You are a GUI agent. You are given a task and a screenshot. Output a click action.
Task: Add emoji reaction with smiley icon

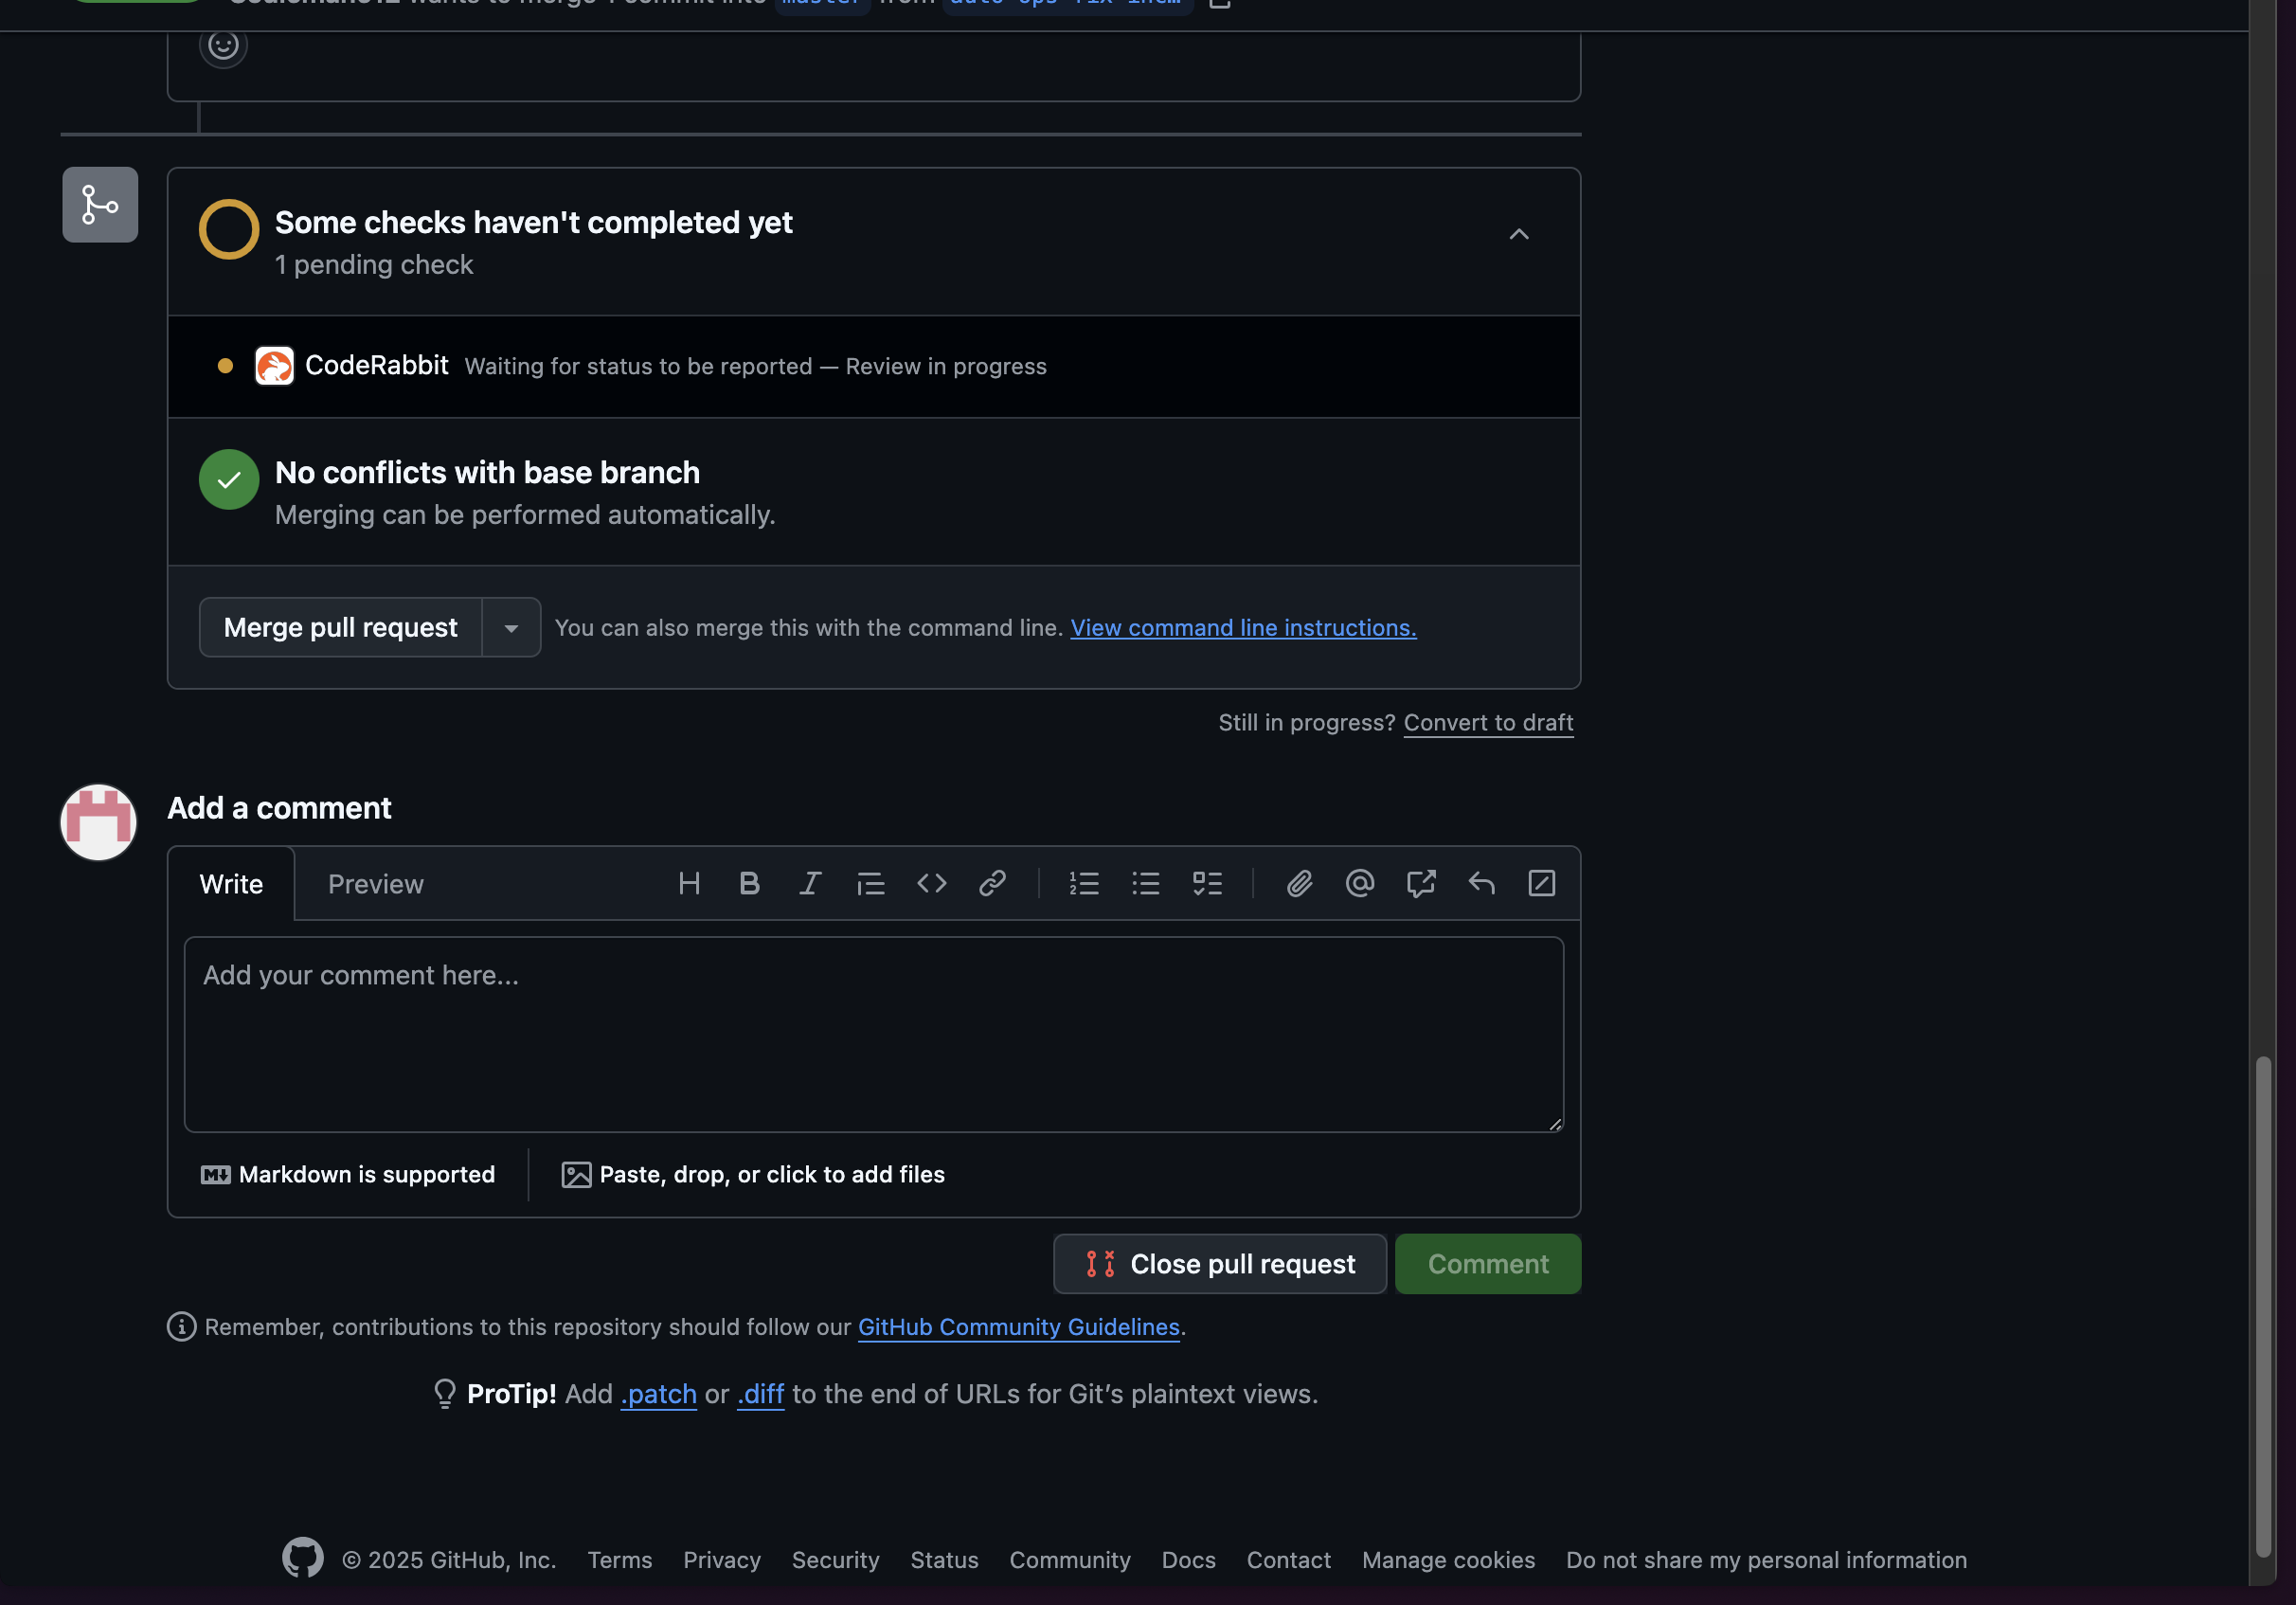coord(223,45)
